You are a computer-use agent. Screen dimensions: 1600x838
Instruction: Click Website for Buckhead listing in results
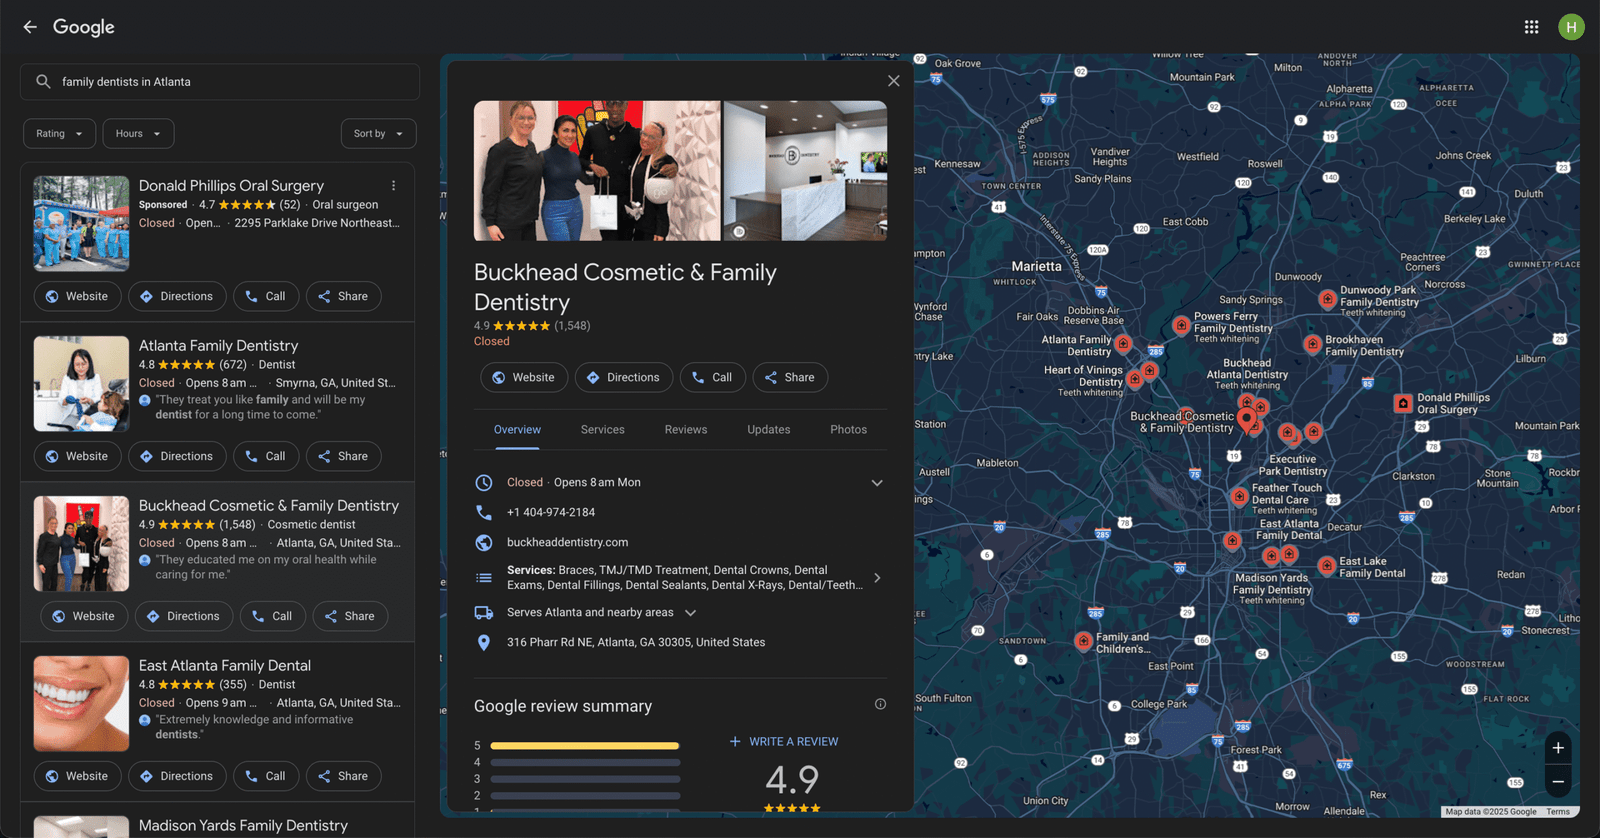tap(84, 617)
